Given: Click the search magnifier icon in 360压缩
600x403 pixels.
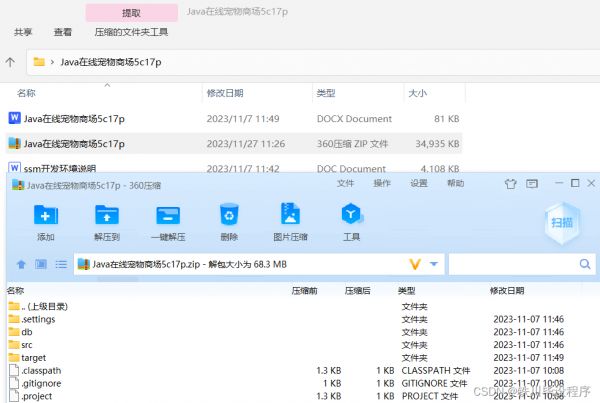Looking at the screenshot, I should (585, 264).
